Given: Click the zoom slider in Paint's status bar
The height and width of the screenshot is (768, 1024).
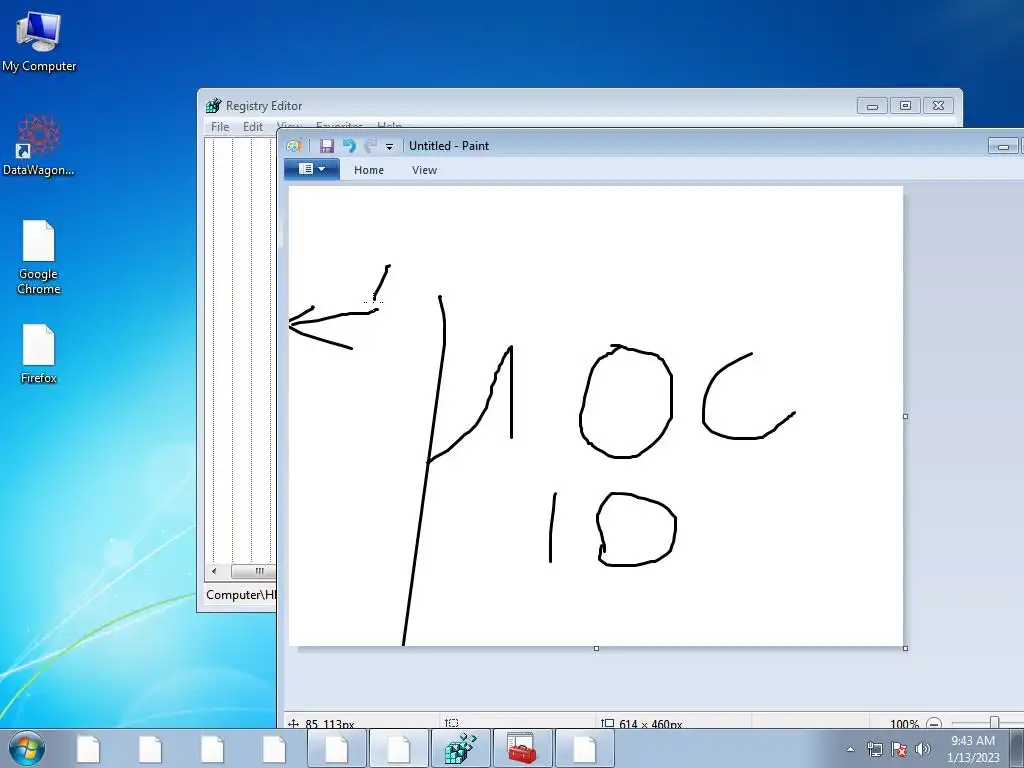Looking at the screenshot, I should click(995, 722).
